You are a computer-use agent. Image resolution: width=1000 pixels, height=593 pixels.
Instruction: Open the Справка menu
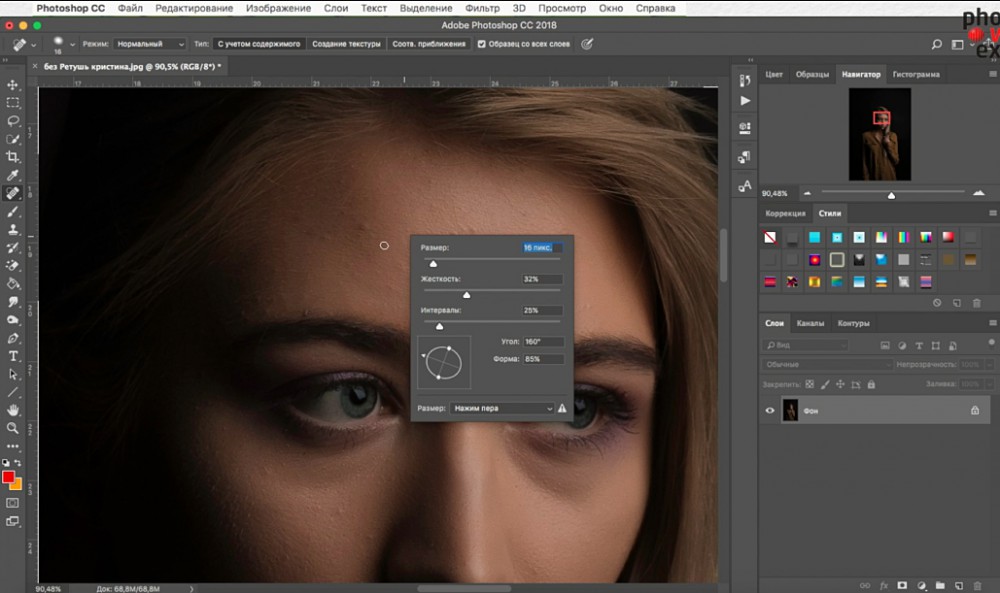655,8
